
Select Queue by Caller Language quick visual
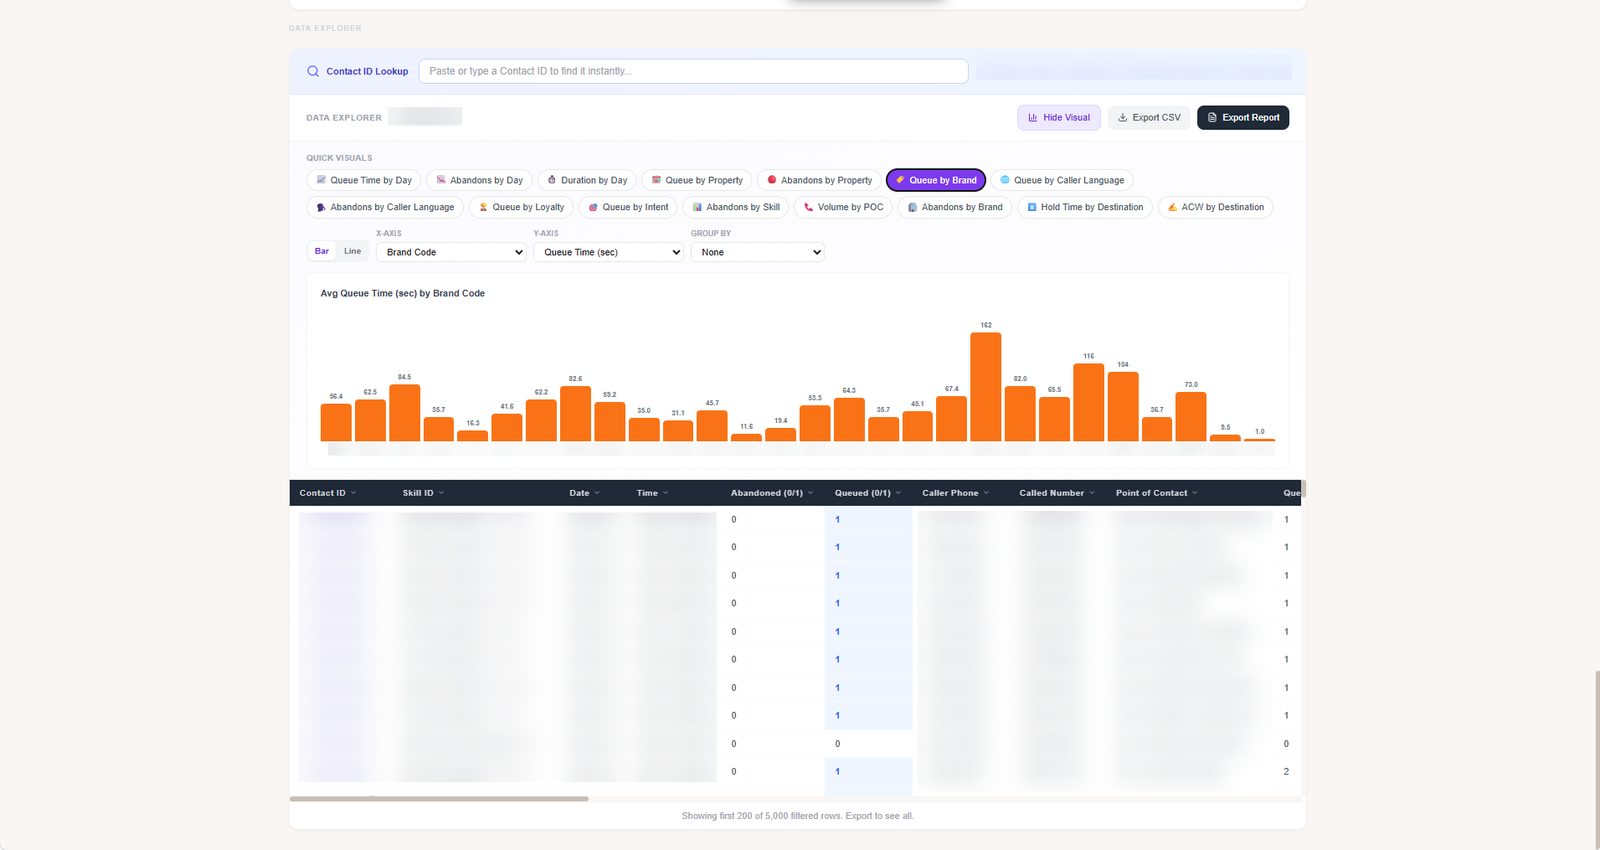point(1061,180)
